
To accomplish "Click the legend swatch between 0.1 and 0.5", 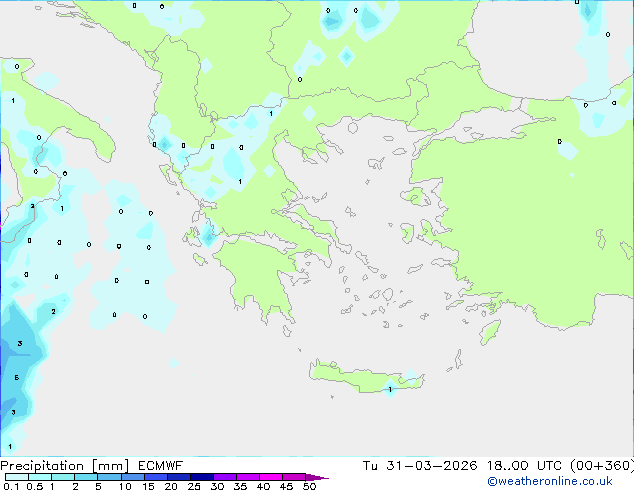I will pos(17,477).
